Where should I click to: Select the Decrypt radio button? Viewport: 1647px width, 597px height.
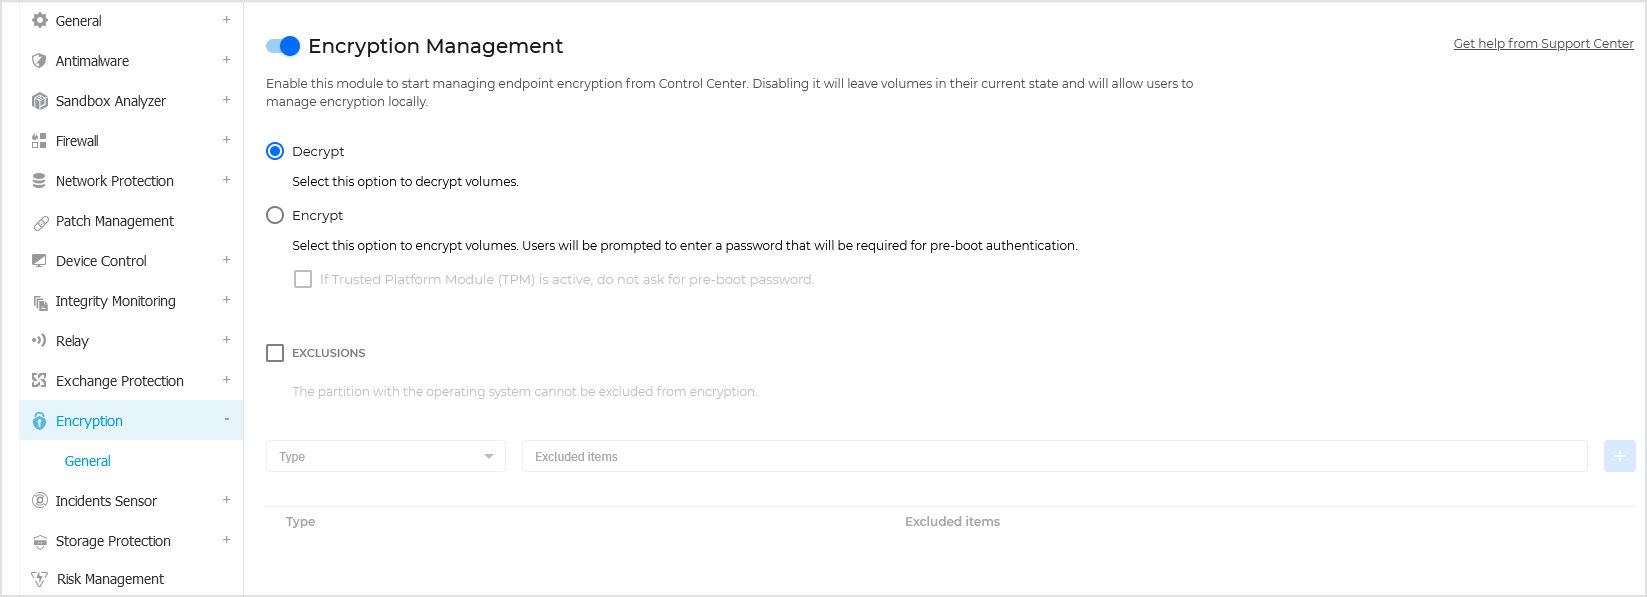point(275,151)
